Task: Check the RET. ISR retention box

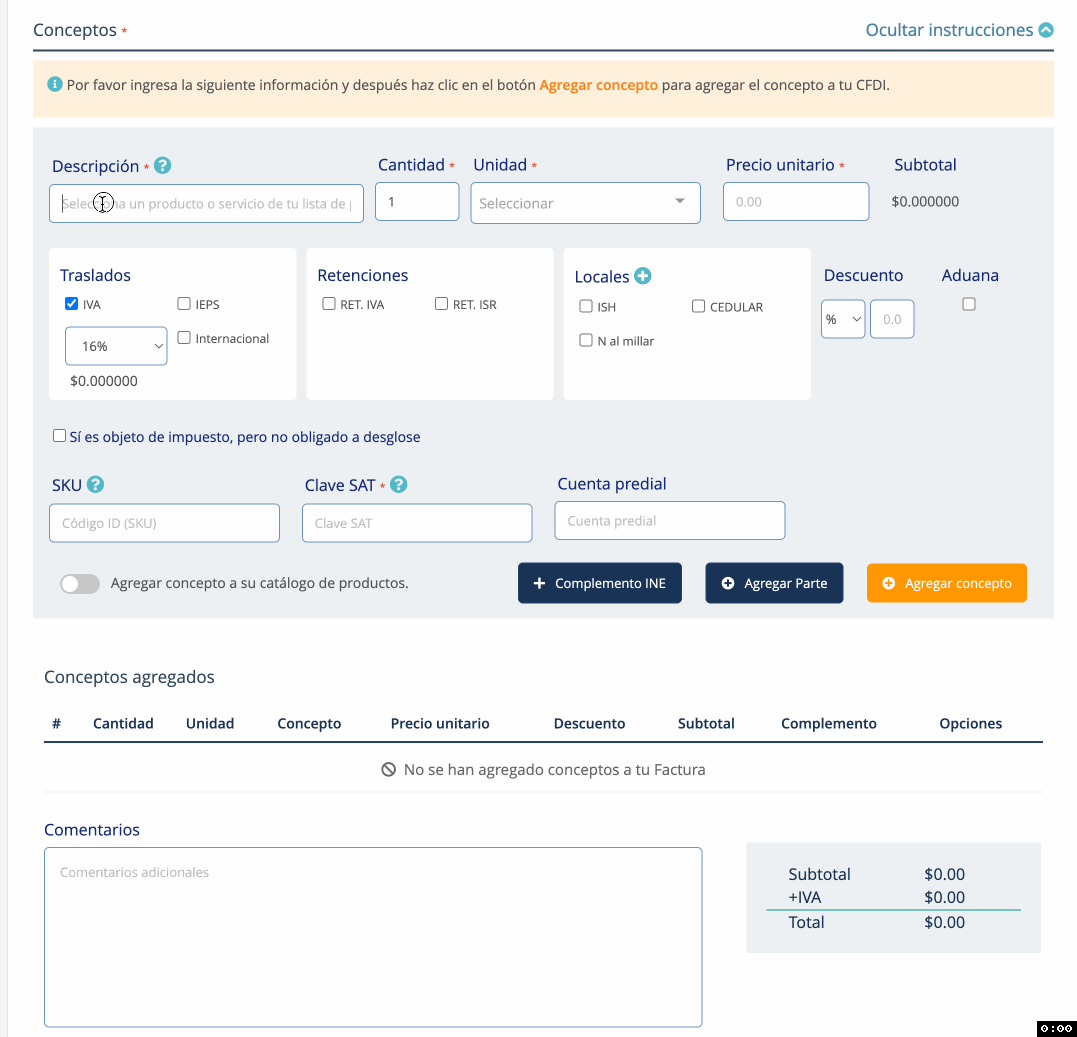Action: point(441,304)
